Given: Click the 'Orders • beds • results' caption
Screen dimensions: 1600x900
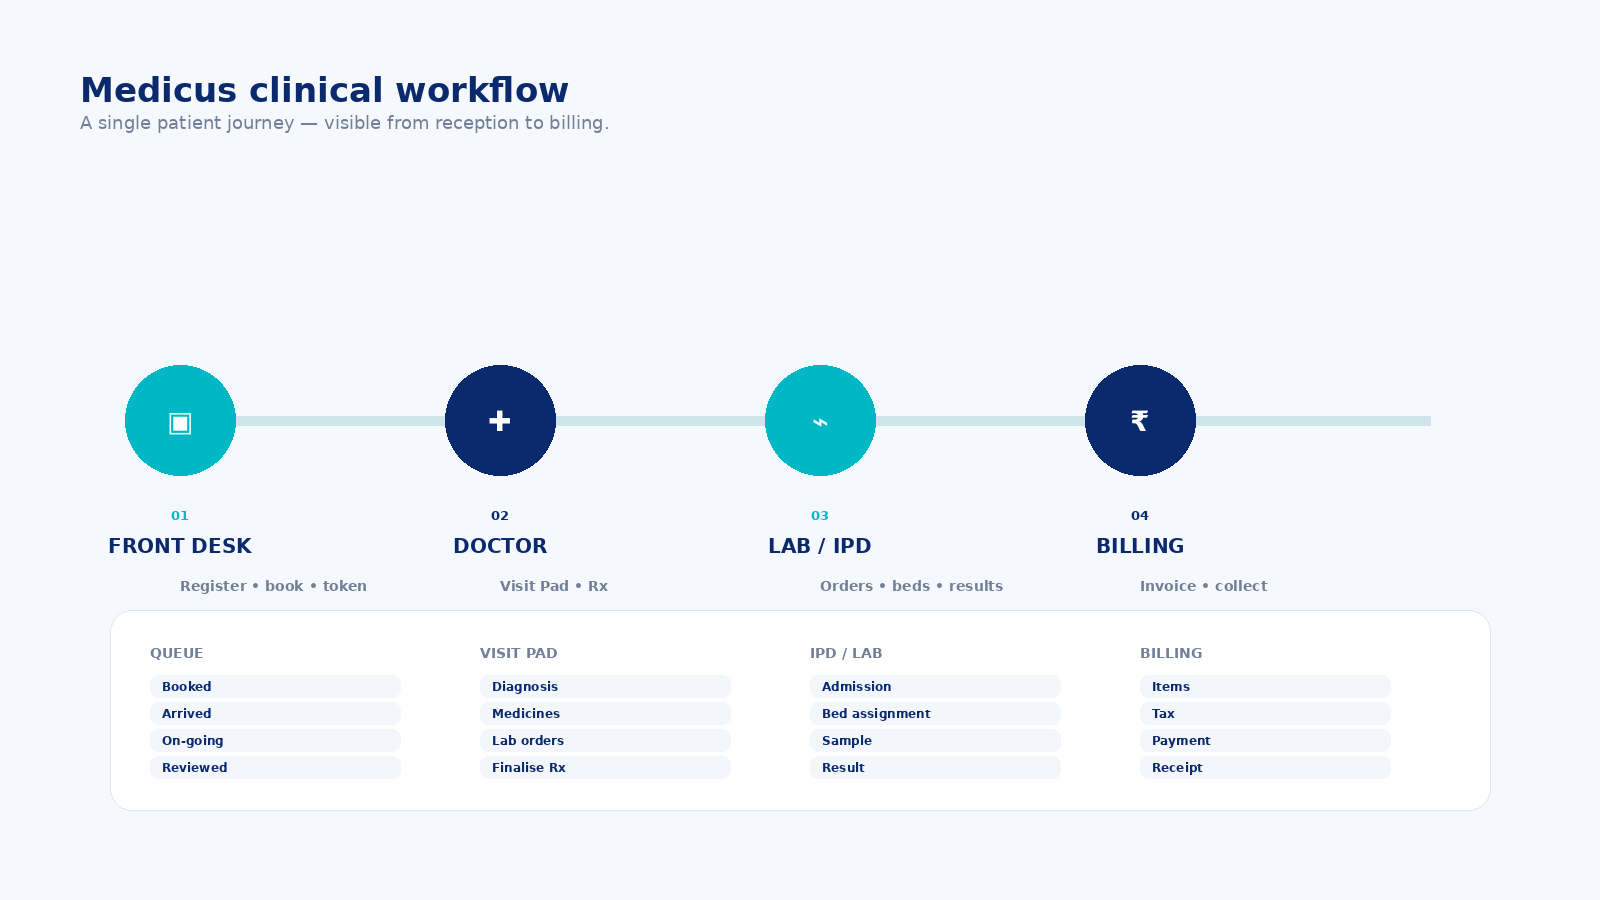Looking at the screenshot, I should (911, 586).
